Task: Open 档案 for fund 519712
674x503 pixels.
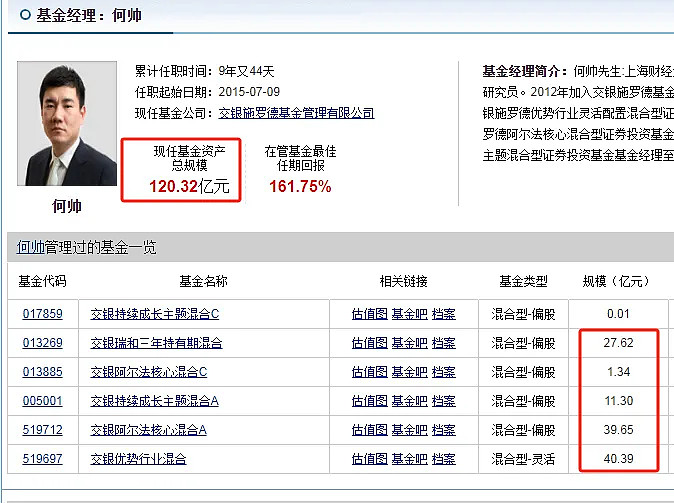Action: (444, 429)
